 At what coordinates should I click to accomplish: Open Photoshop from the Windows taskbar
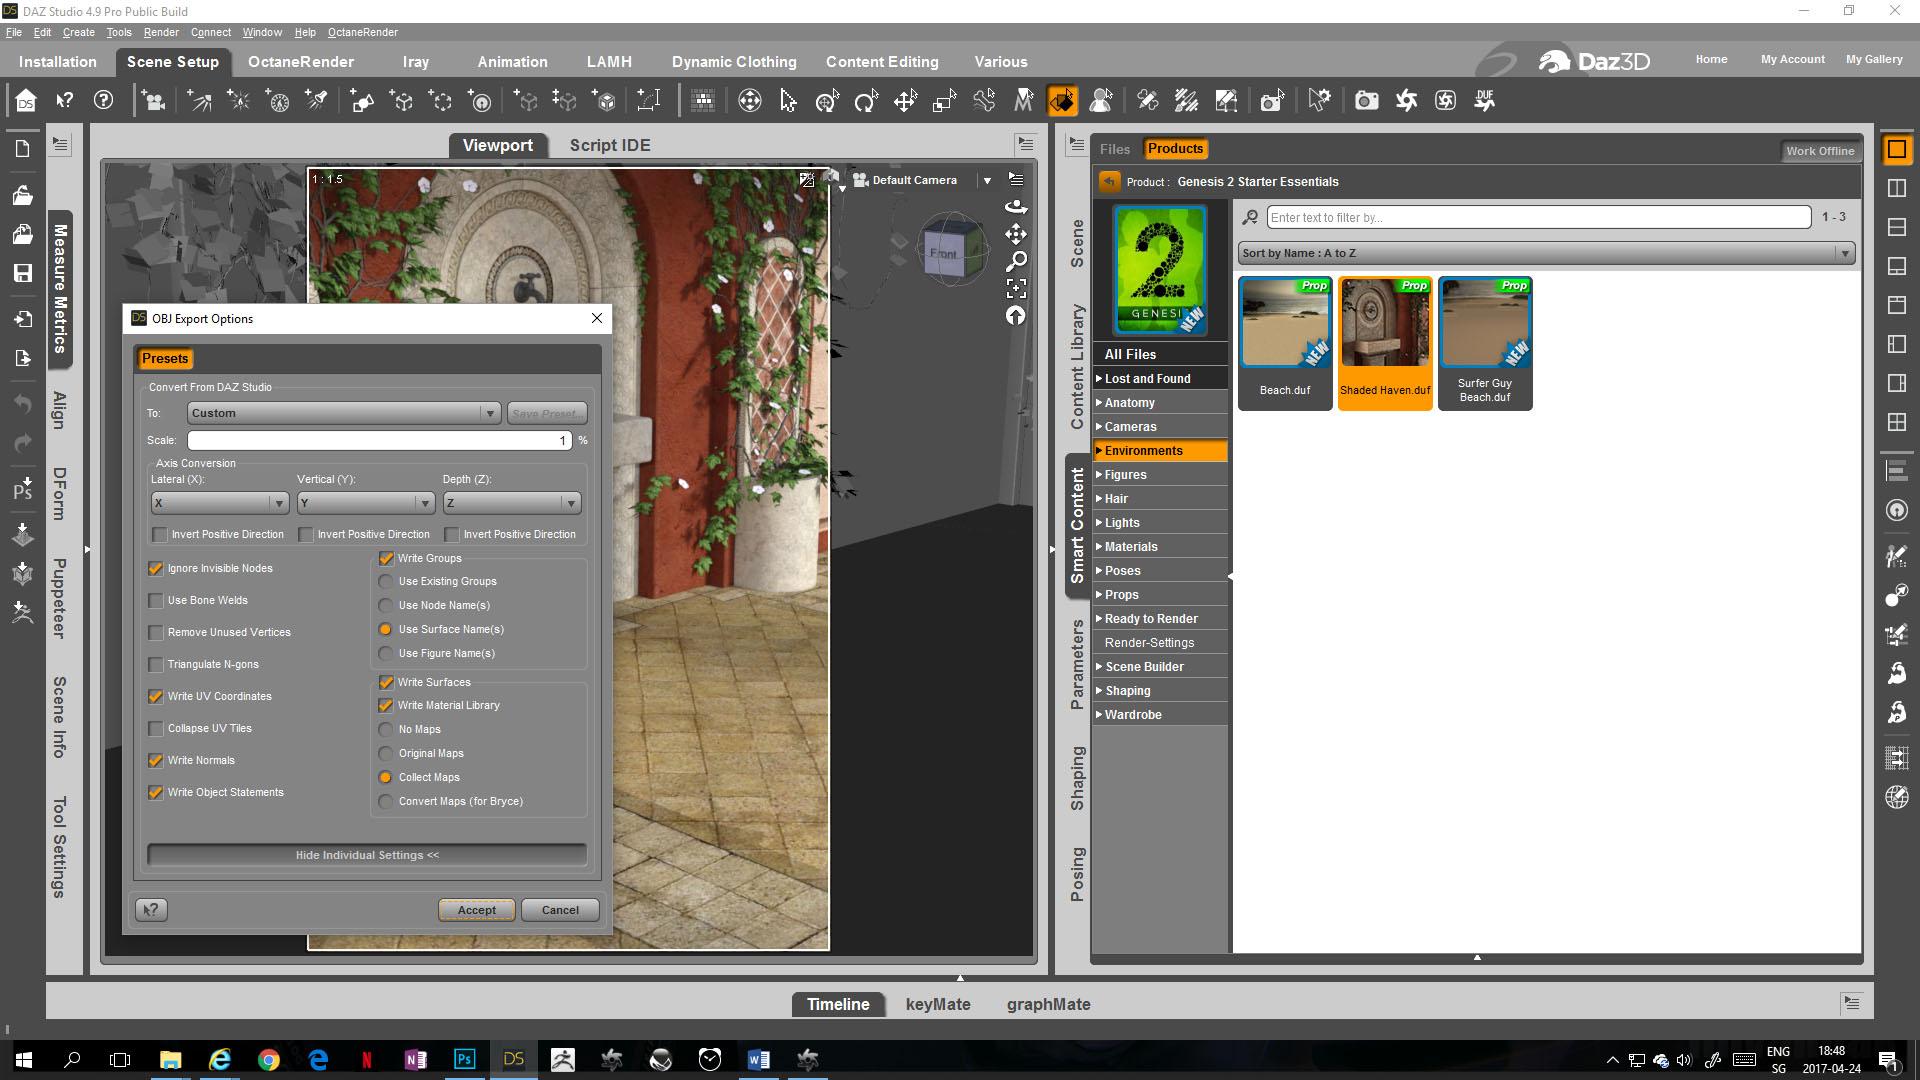[x=464, y=1059]
